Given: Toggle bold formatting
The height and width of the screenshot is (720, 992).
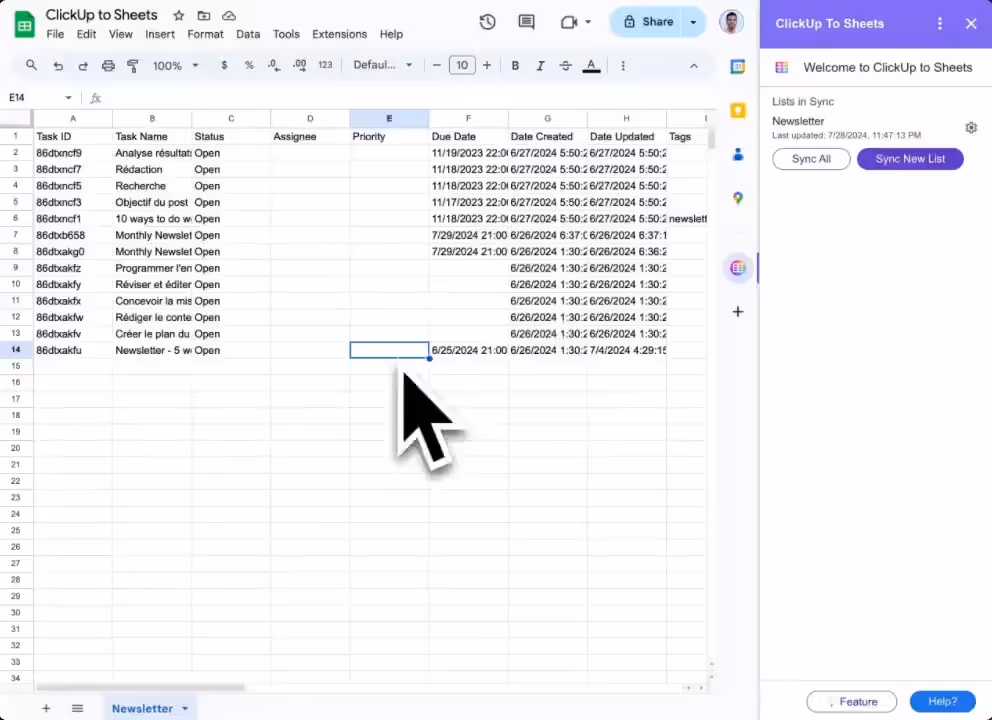Looking at the screenshot, I should pyautogui.click(x=515, y=66).
